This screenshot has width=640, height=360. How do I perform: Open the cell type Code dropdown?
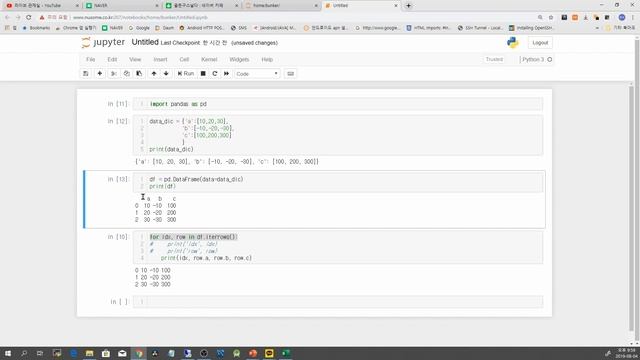[x=257, y=74]
